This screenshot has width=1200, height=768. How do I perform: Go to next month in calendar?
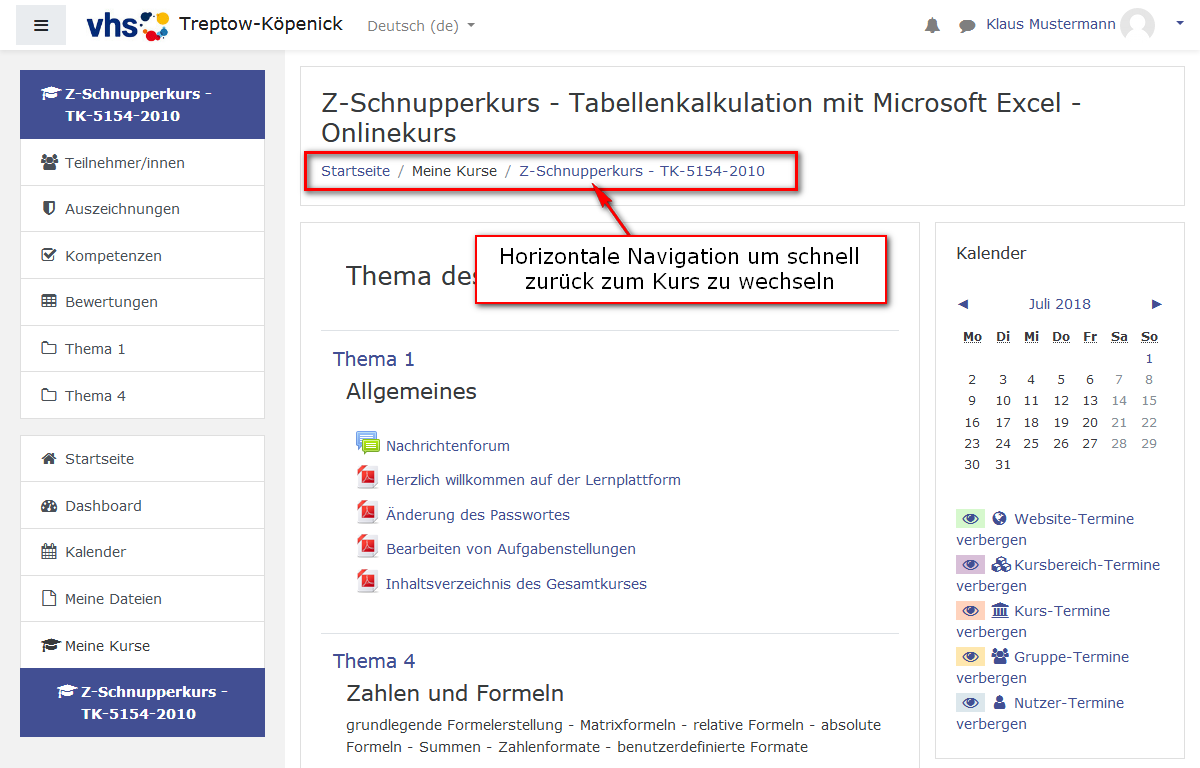1157,304
